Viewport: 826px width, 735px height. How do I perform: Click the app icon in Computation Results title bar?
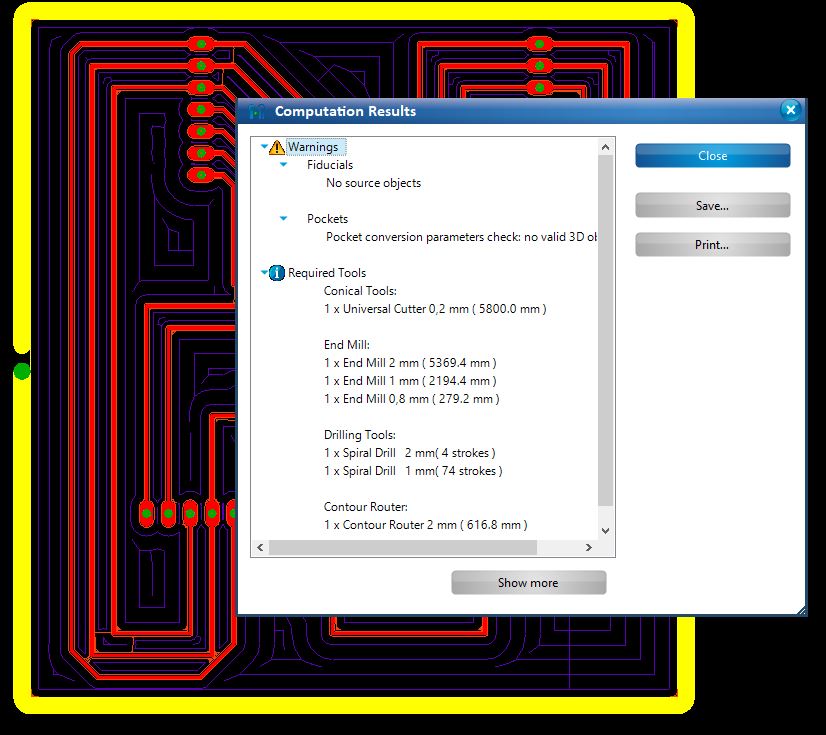tap(257, 111)
